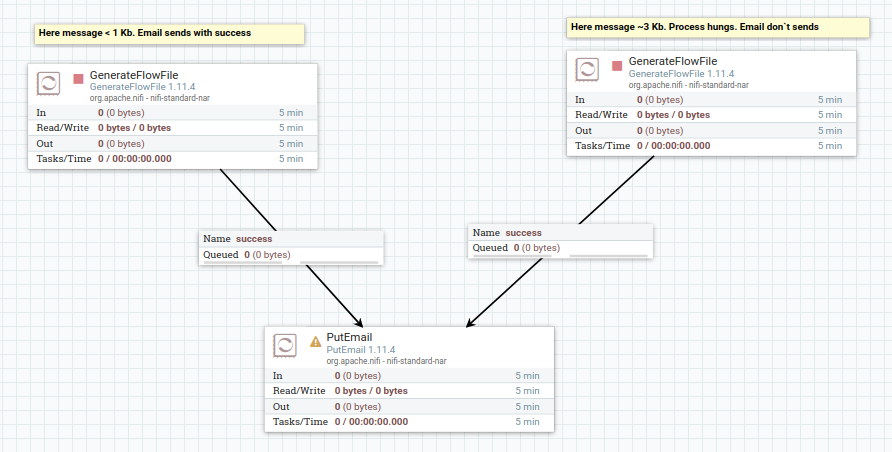The width and height of the screenshot is (892, 452).
Task: Click arrowhead of left connection into PutEmail
Action: click(358, 321)
